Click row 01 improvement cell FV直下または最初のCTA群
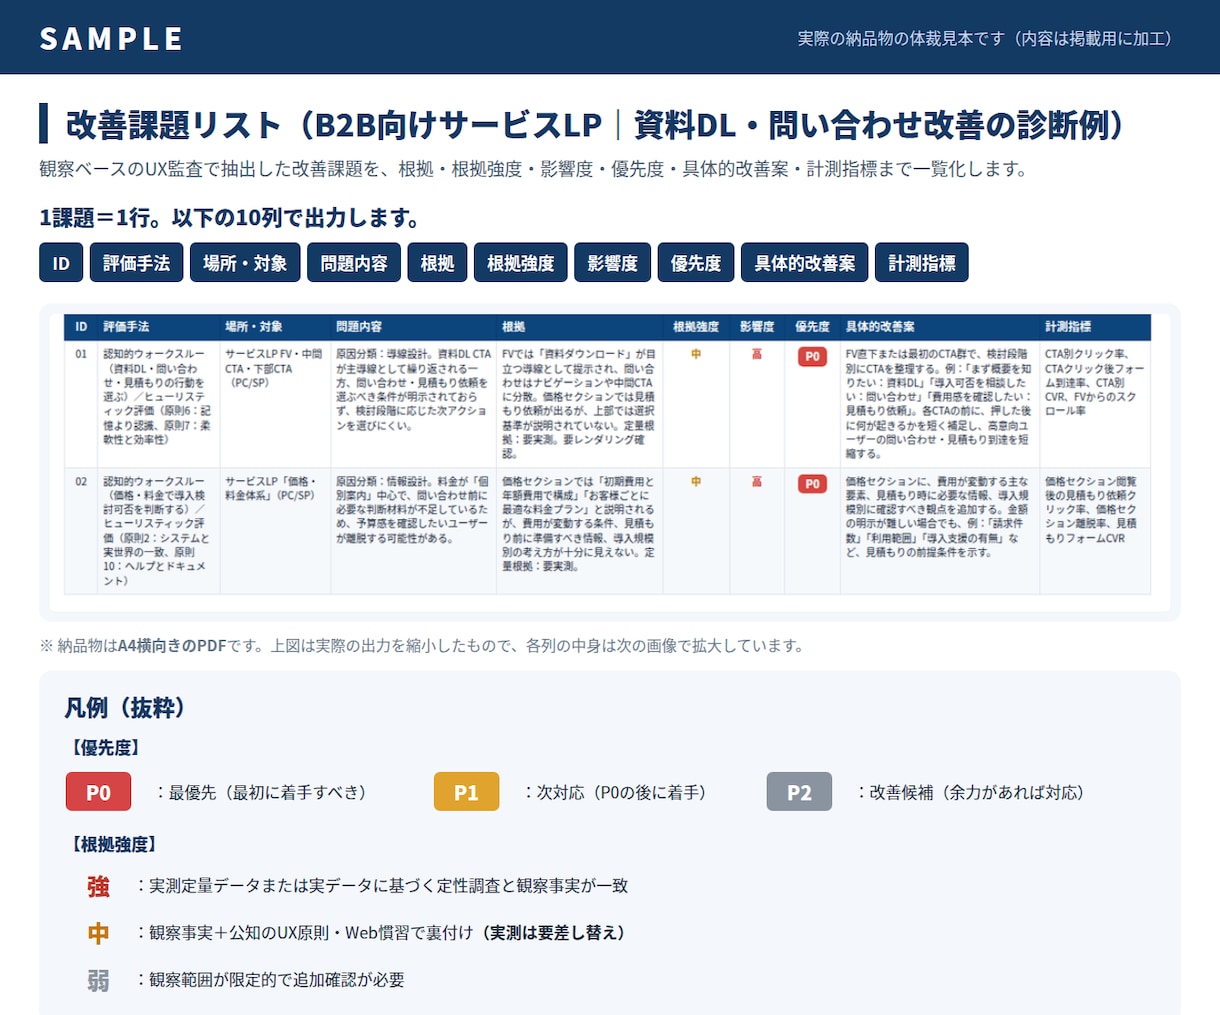Screen dimensions: 1220x1015 coord(938,403)
